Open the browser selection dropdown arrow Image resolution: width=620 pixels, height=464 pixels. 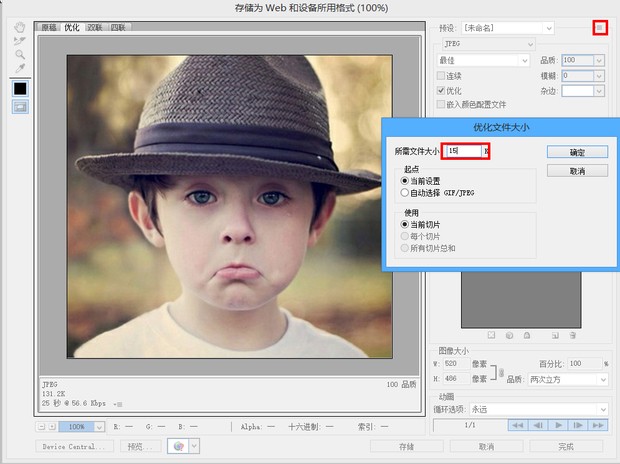(194, 446)
